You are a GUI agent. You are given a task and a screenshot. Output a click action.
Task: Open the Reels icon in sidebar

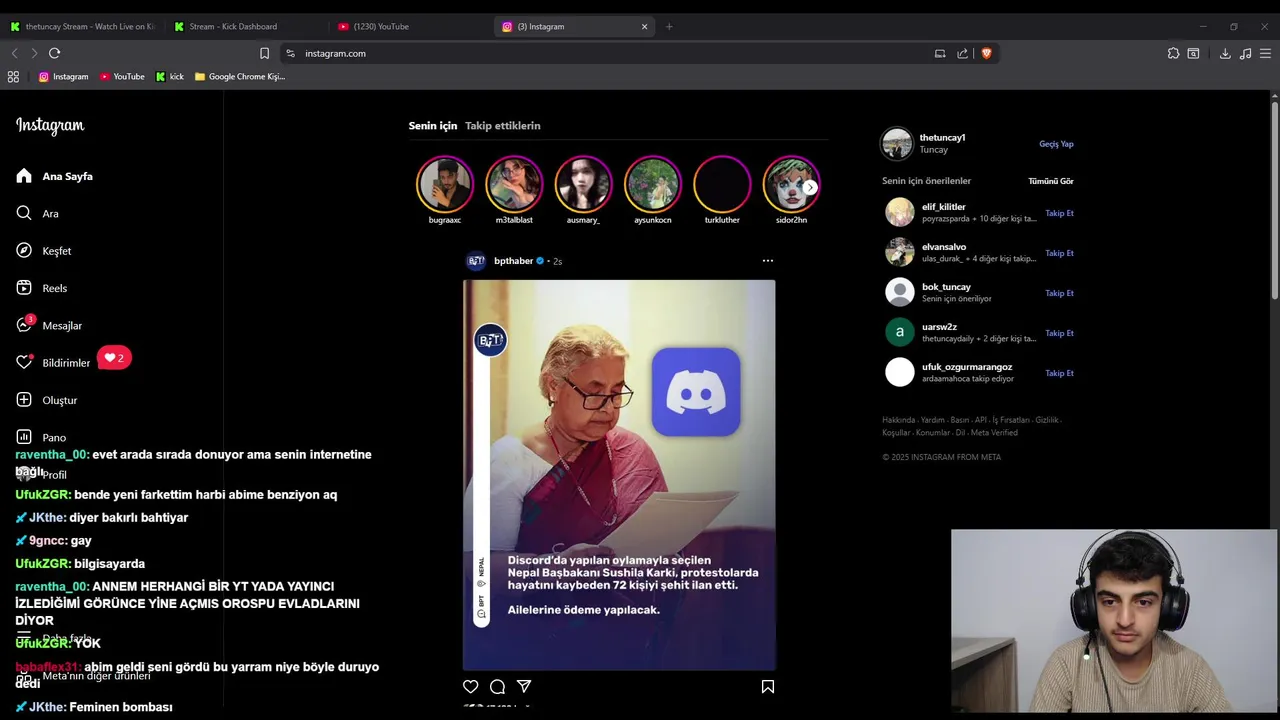click(x=24, y=288)
